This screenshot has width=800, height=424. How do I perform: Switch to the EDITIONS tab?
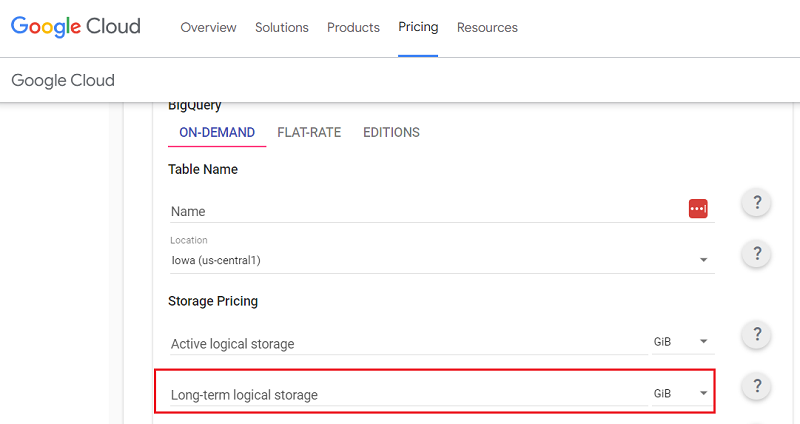[x=391, y=133]
